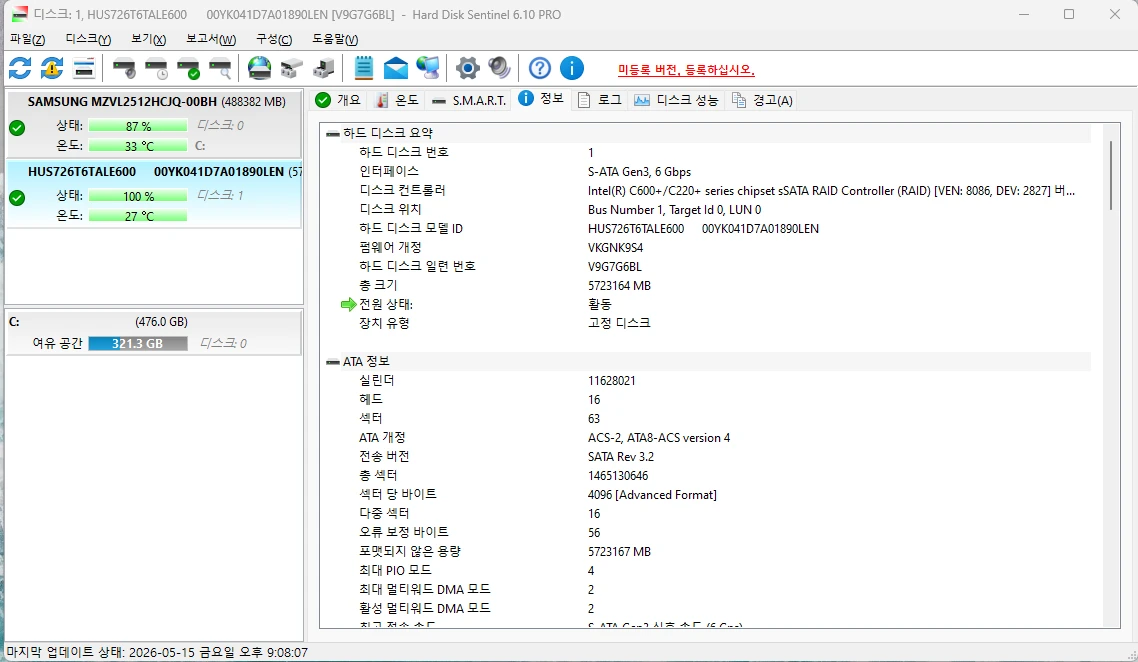Click the 디스크 컨트롤러 row label
The height and width of the screenshot is (662, 1138).
click(402, 190)
